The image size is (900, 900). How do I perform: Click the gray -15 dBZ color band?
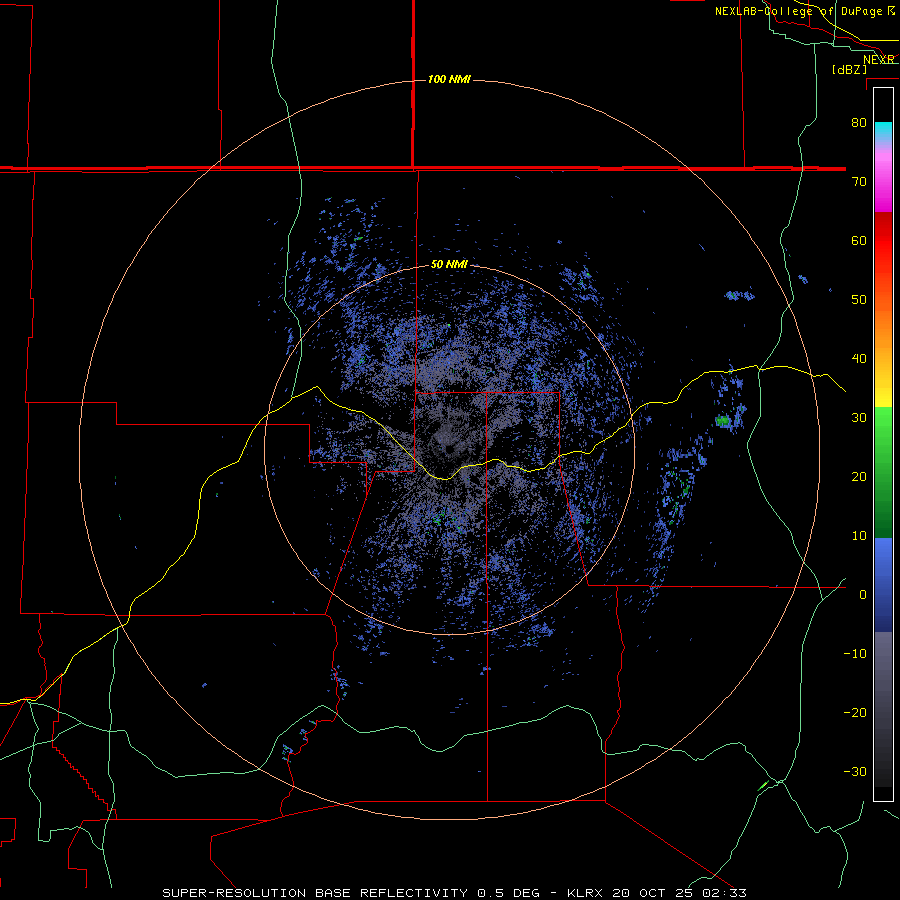pos(883,683)
